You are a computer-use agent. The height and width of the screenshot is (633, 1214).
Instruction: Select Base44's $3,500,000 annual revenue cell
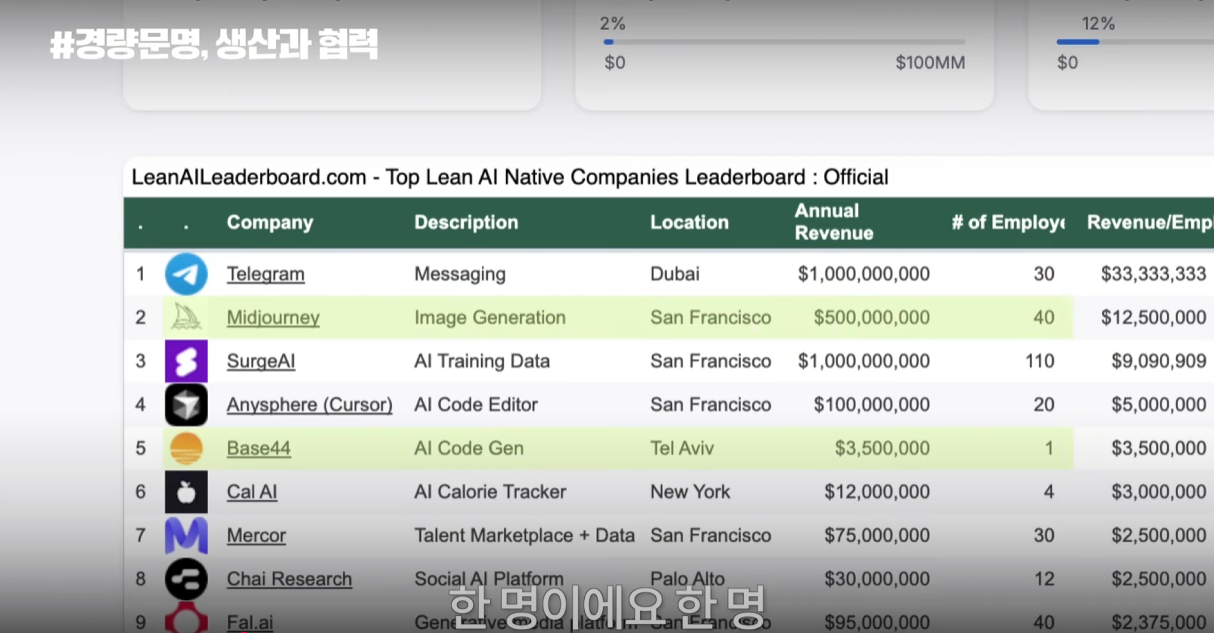pyautogui.click(x=882, y=448)
